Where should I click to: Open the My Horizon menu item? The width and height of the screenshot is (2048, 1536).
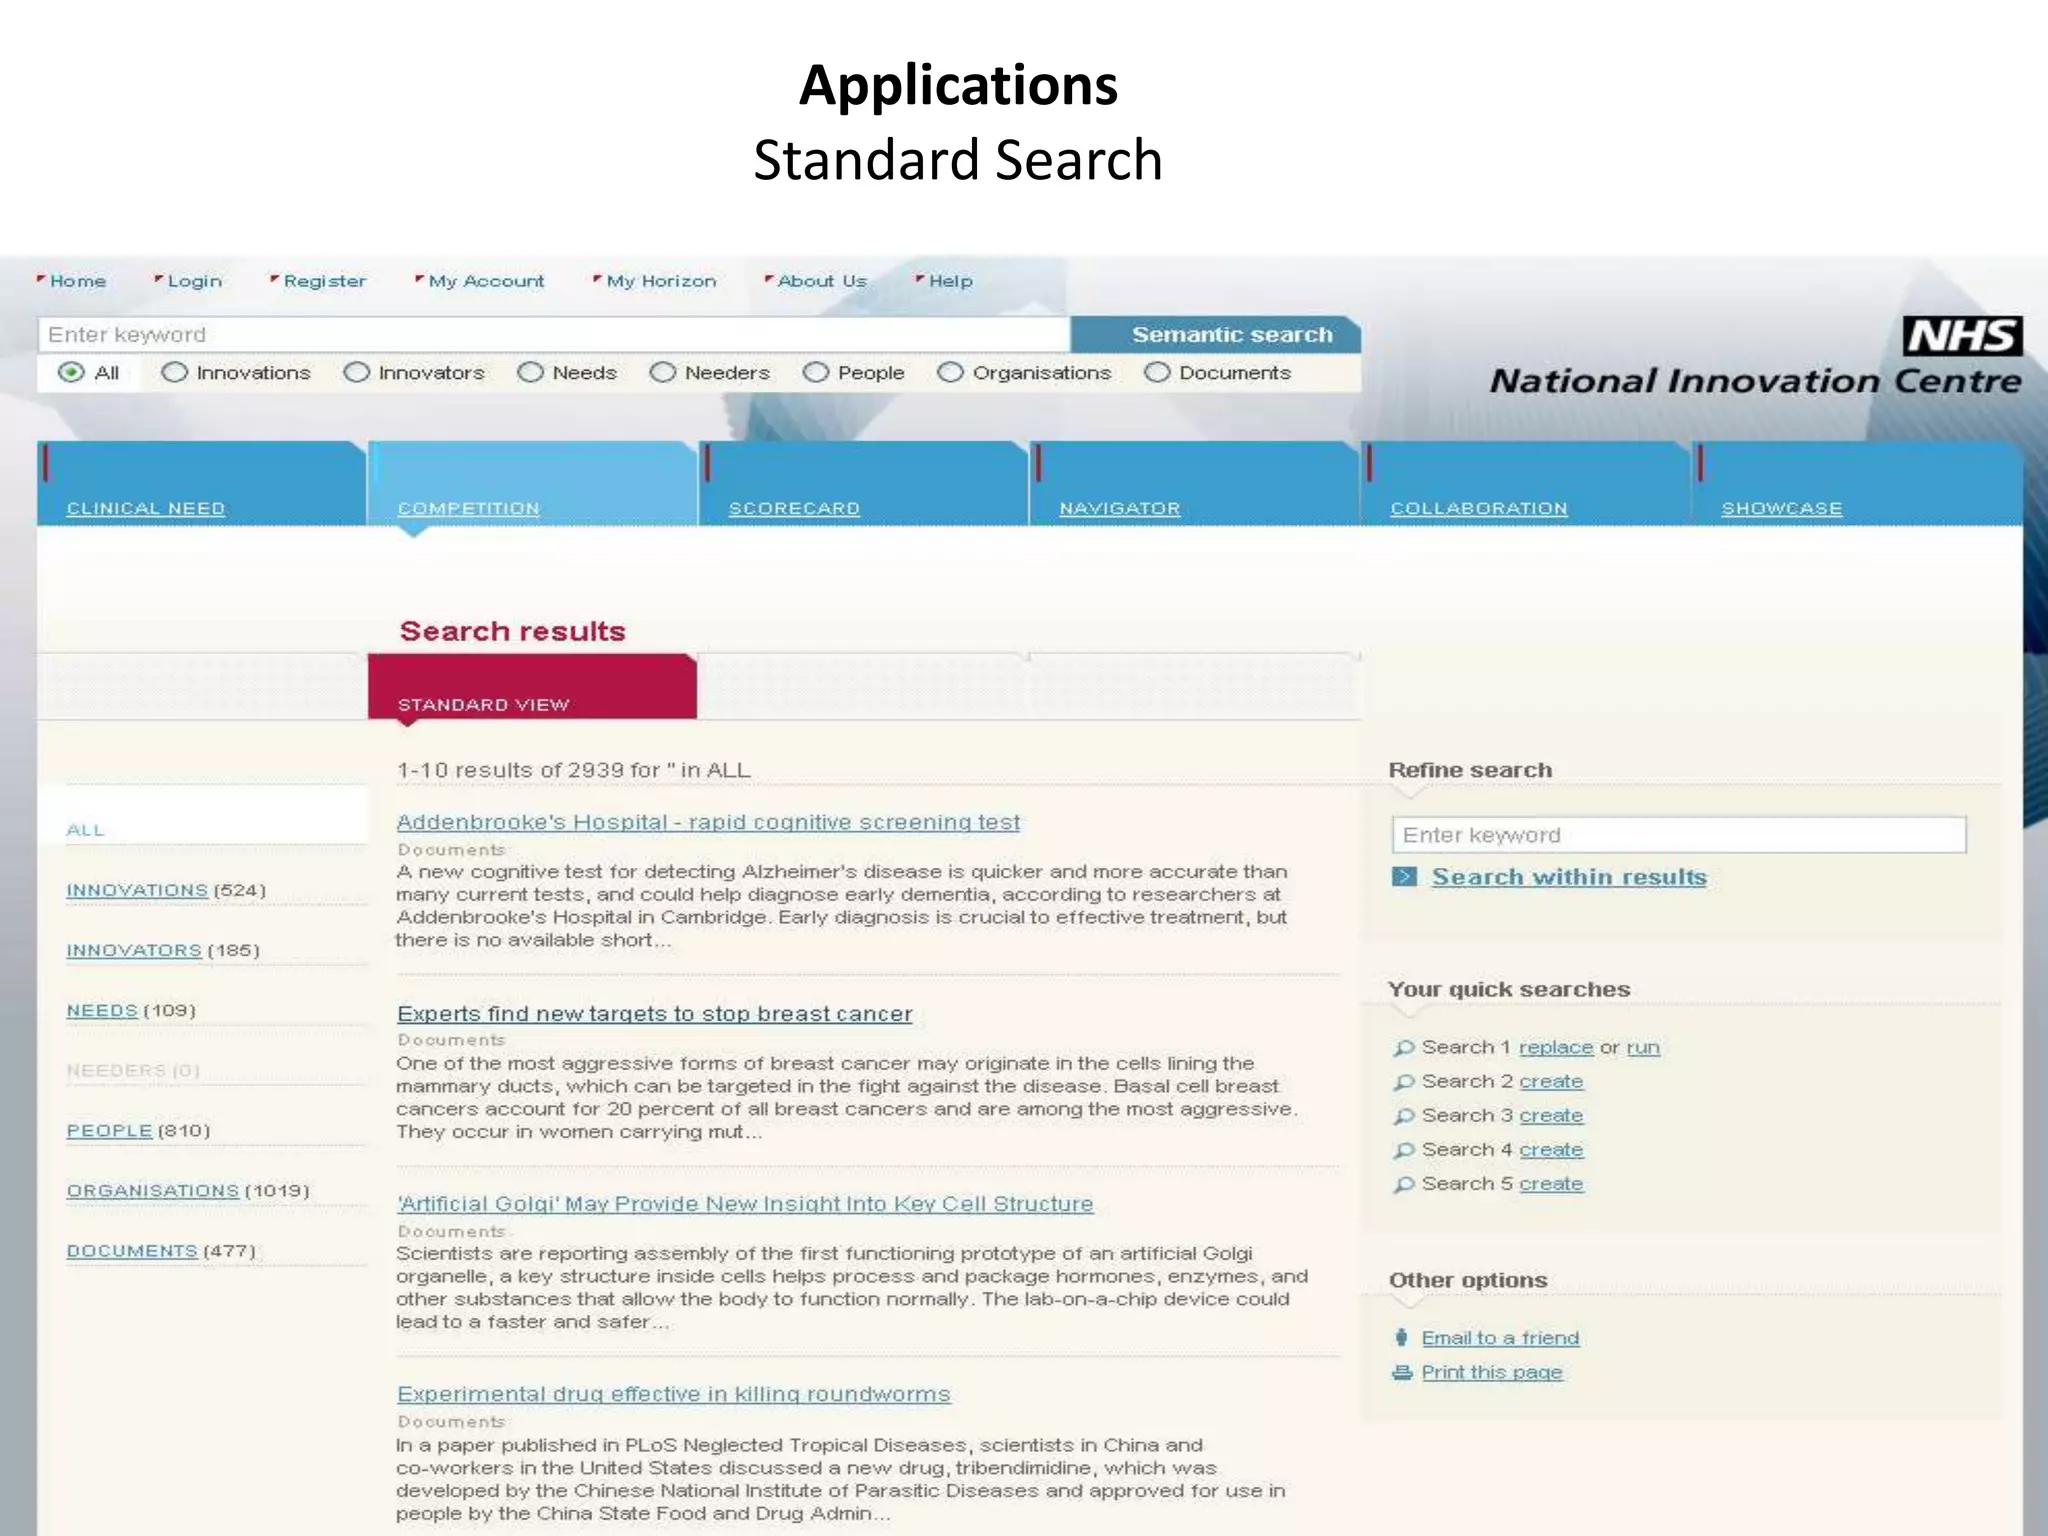coord(661,282)
